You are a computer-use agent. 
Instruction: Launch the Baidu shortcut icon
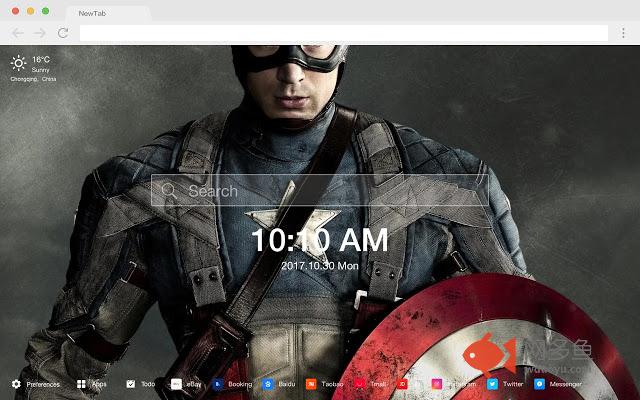268,384
